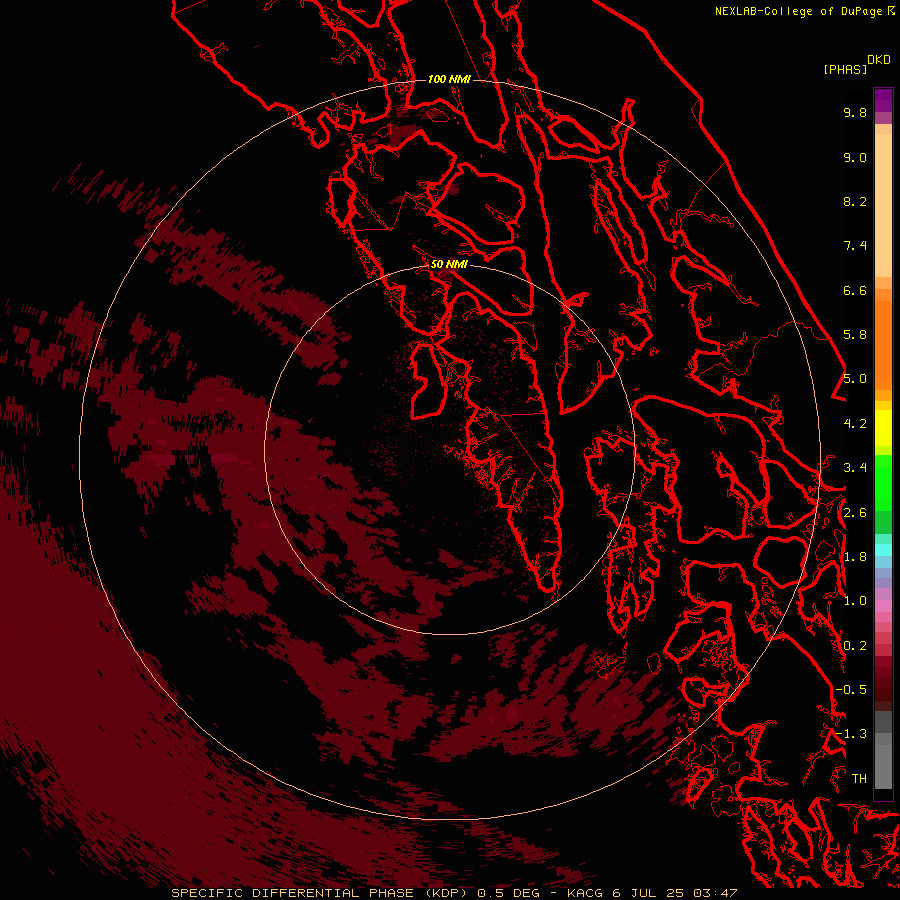900x900 pixels.
Task: Click the yellow segment of the color bar
Action: pos(883,428)
